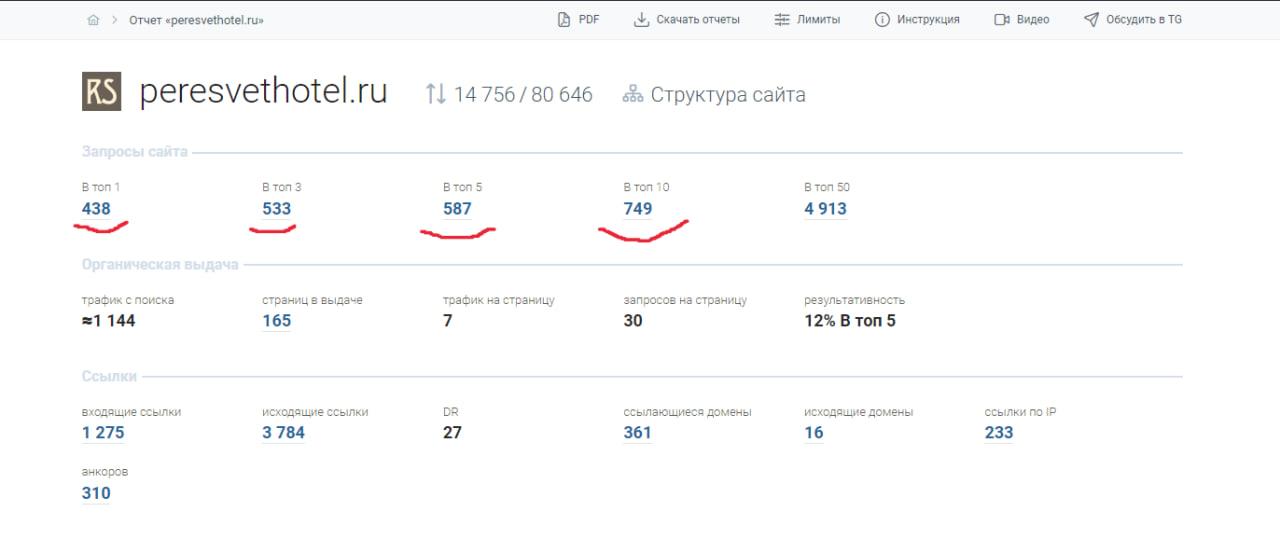Click the результативность value 12% В топ 5
Image resolution: width=1280 pixels, height=539 pixels.
pos(850,321)
